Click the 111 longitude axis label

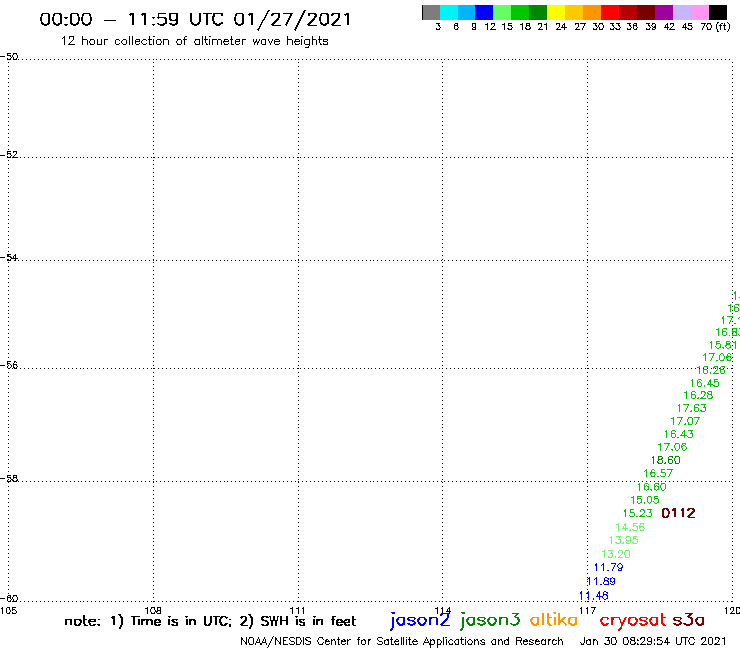[298, 611]
